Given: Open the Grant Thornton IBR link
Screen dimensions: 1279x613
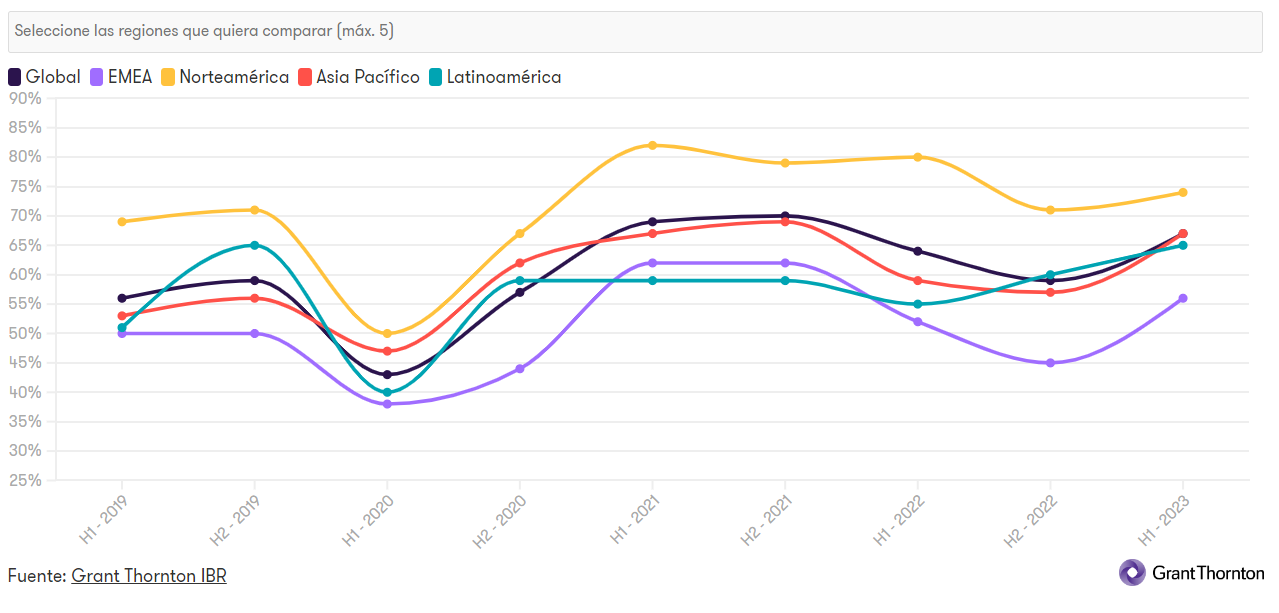Looking at the screenshot, I should click(148, 576).
